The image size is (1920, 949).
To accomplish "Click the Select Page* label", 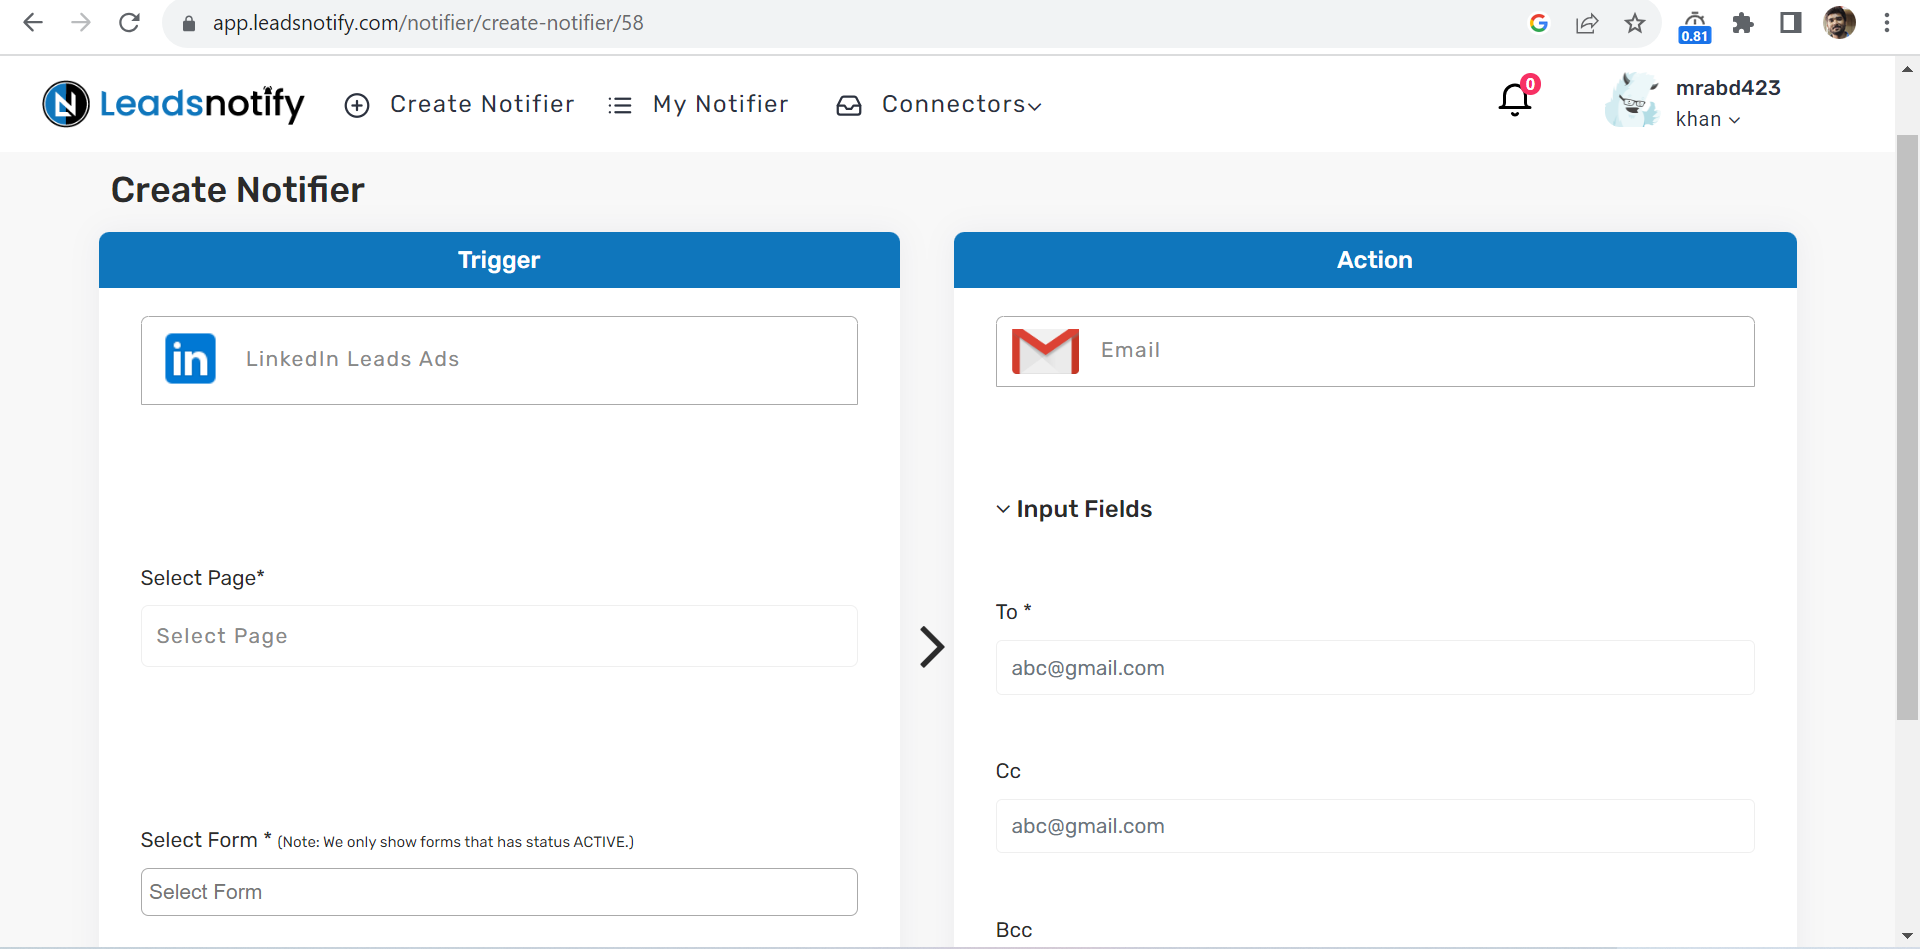I will [x=203, y=578].
